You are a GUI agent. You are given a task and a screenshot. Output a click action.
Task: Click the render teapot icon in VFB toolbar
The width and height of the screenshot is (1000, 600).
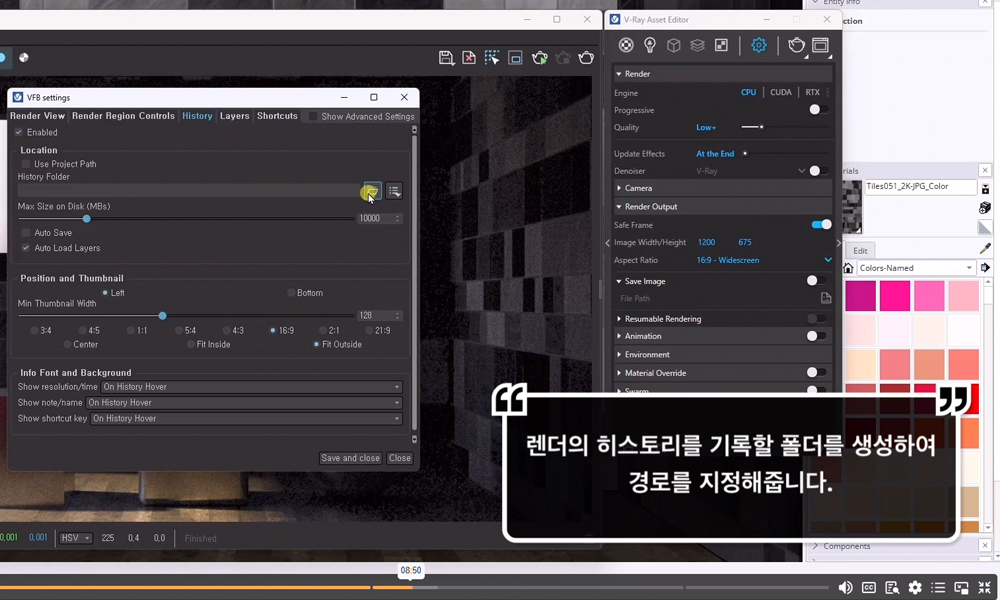586,58
